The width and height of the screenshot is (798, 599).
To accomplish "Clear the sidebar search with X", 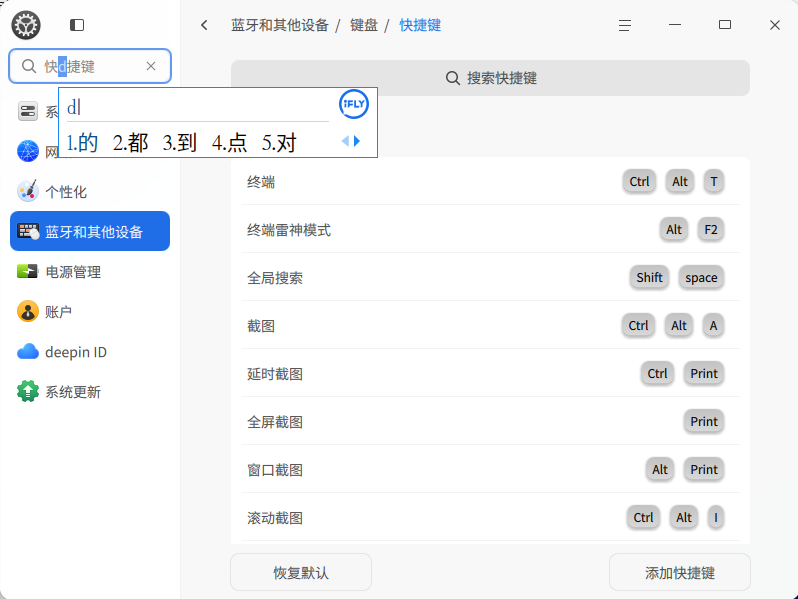I will (x=151, y=66).
